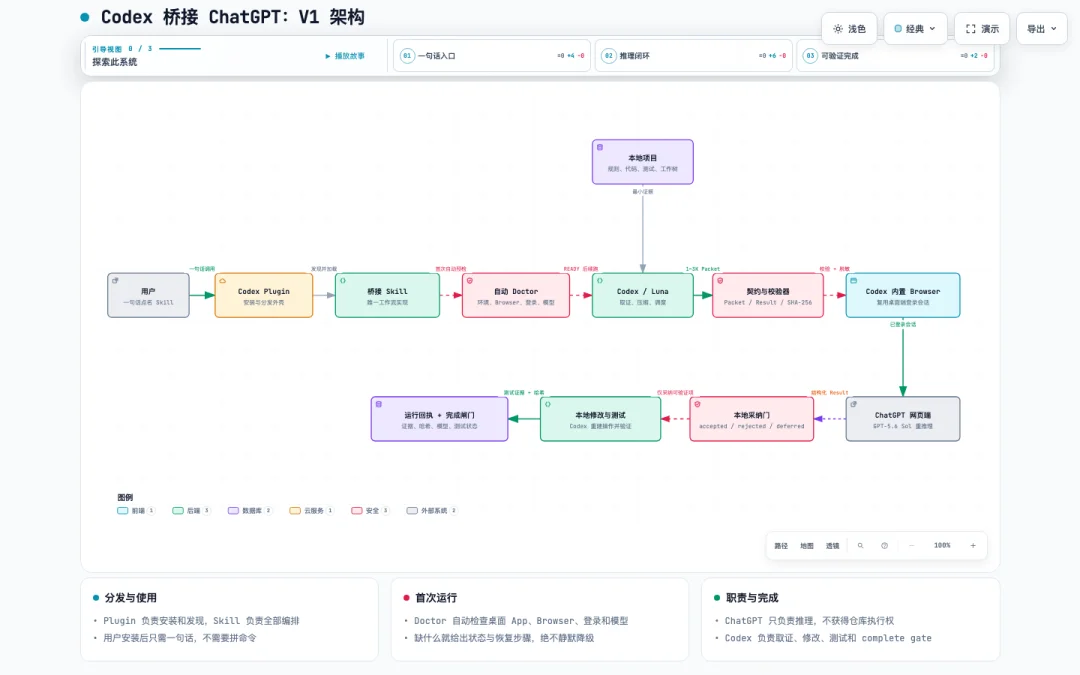Enter 演示 presentation mode
Screen dimensions: 1080x675
982,29
